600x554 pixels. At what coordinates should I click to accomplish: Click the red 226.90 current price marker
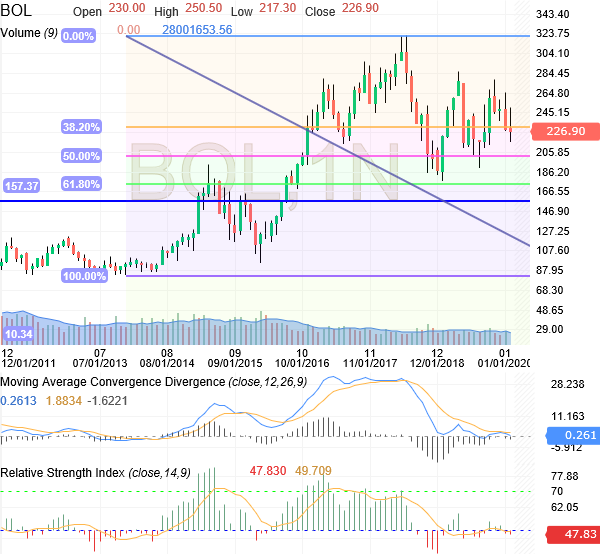pos(566,131)
